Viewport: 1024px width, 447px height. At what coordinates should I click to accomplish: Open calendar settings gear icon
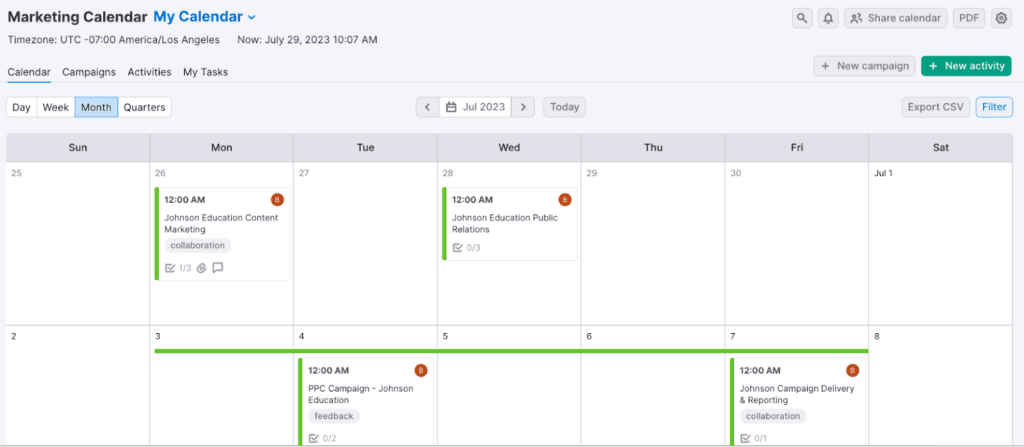point(1000,18)
